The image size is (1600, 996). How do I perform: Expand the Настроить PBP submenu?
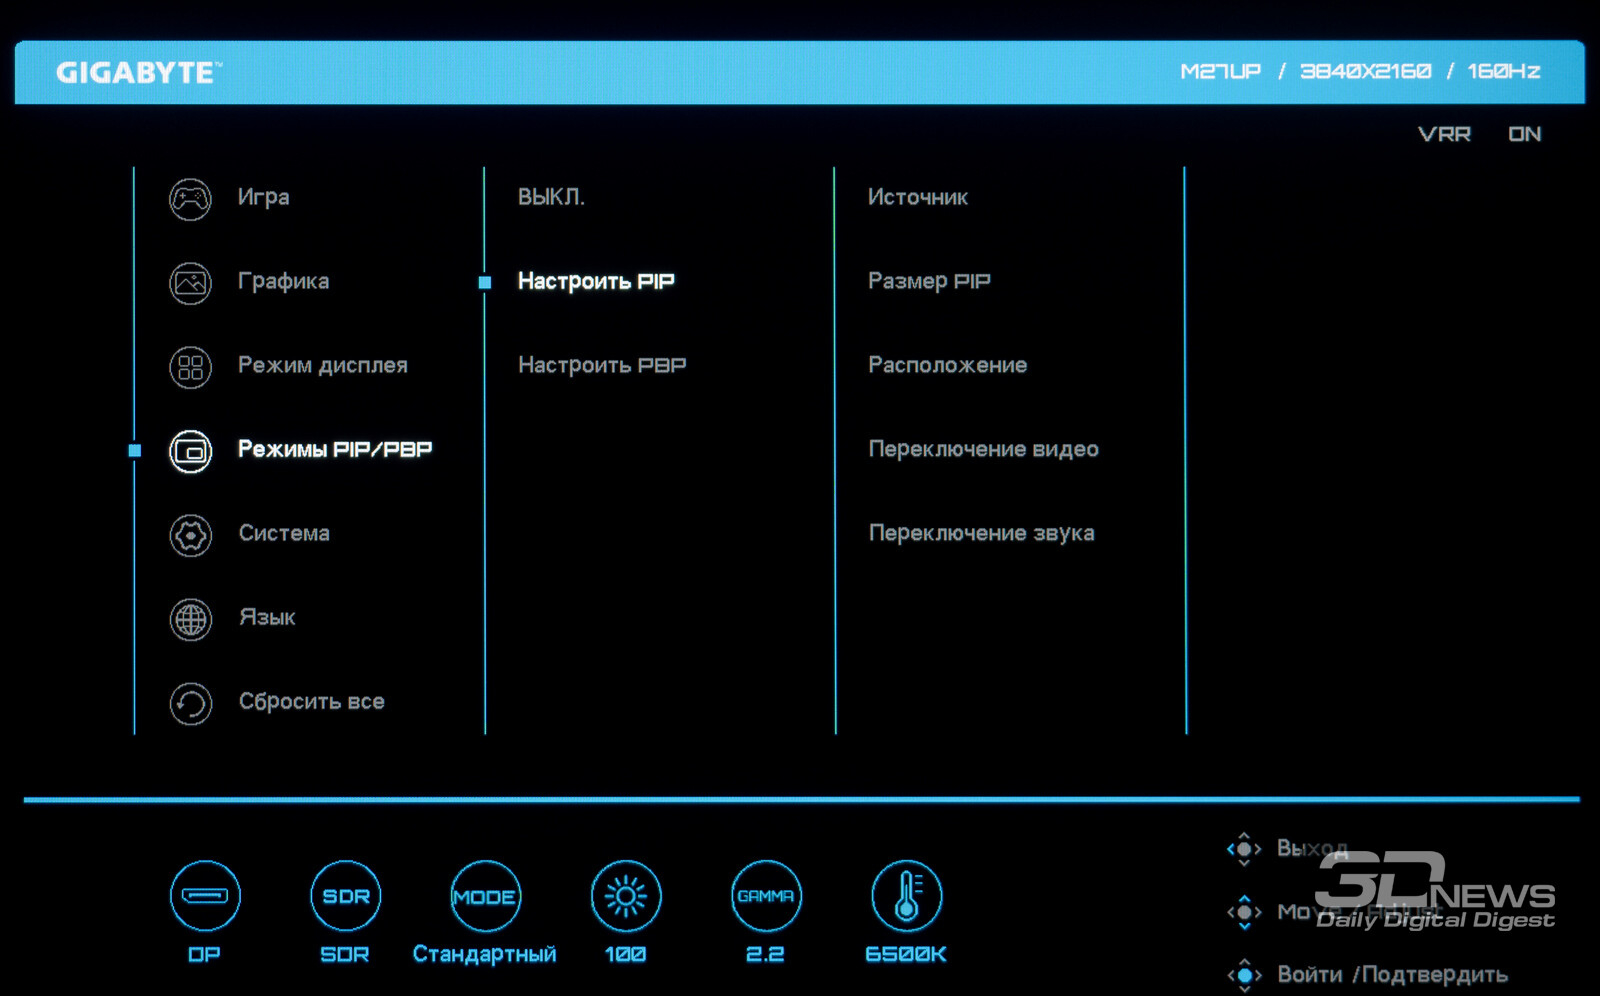click(x=602, y=365)
